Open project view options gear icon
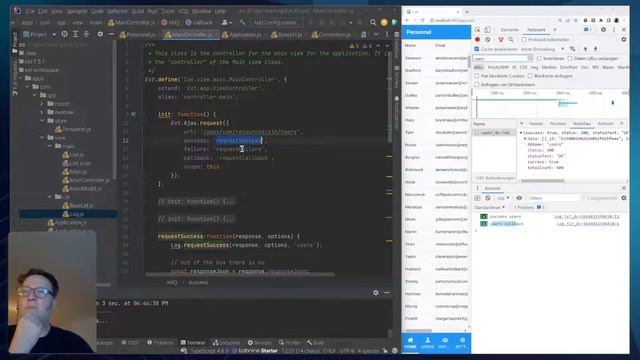Image resolution: width=640 pixels, height=360 pixels. [x=100, y=35]
